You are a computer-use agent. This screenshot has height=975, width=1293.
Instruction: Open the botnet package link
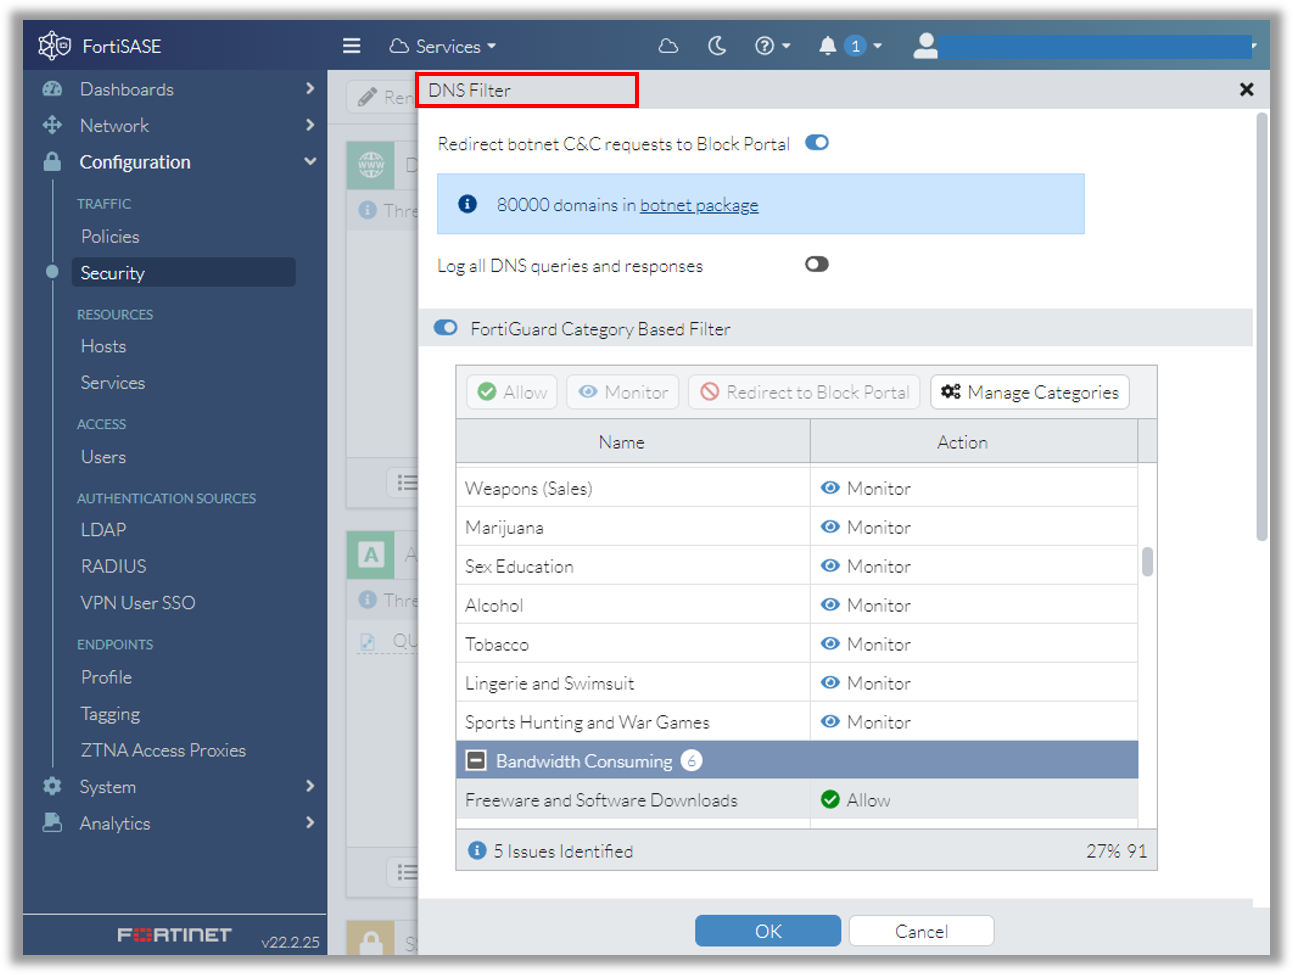click(x=699, y=205)
